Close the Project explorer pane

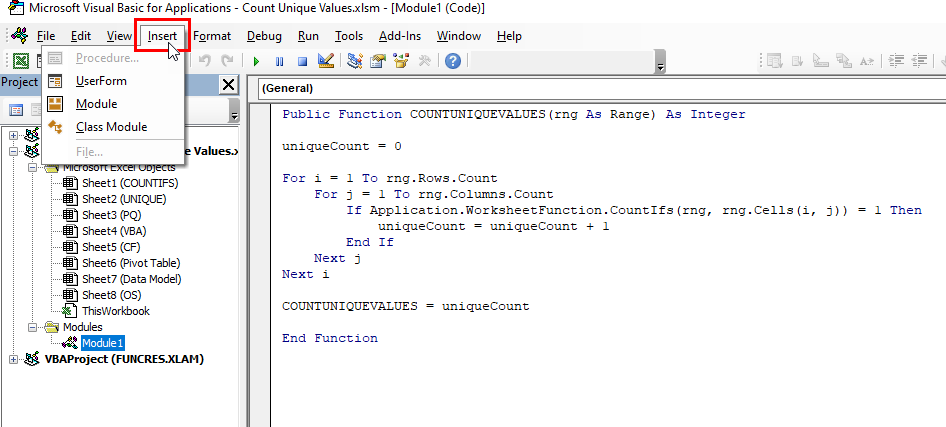(x=228, y=85)
